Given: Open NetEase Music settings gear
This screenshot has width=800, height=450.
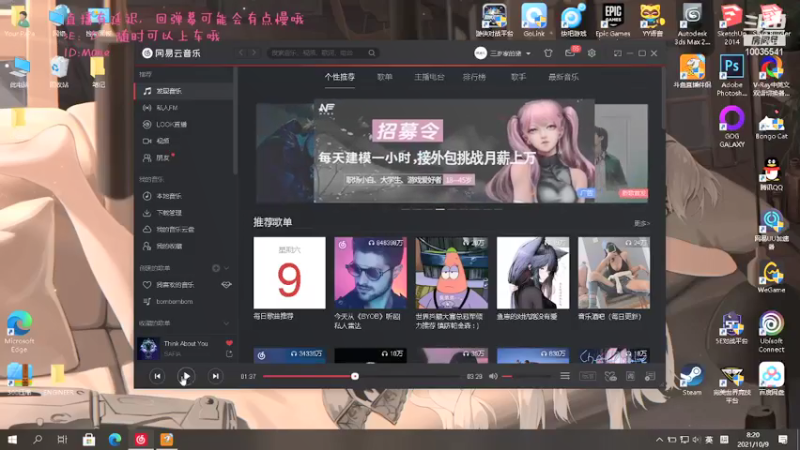Looking at the screenshot, I should tap(591, 53).
